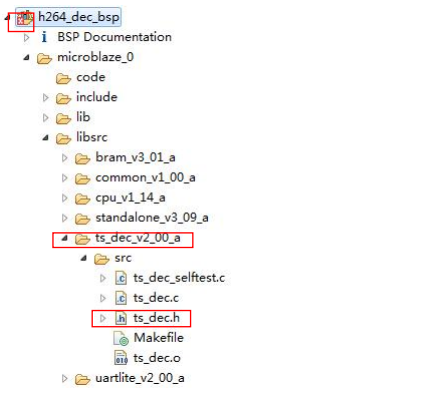
Task: Click the uartlite_v2_00_a folder icon
Action: pos(82,379)
